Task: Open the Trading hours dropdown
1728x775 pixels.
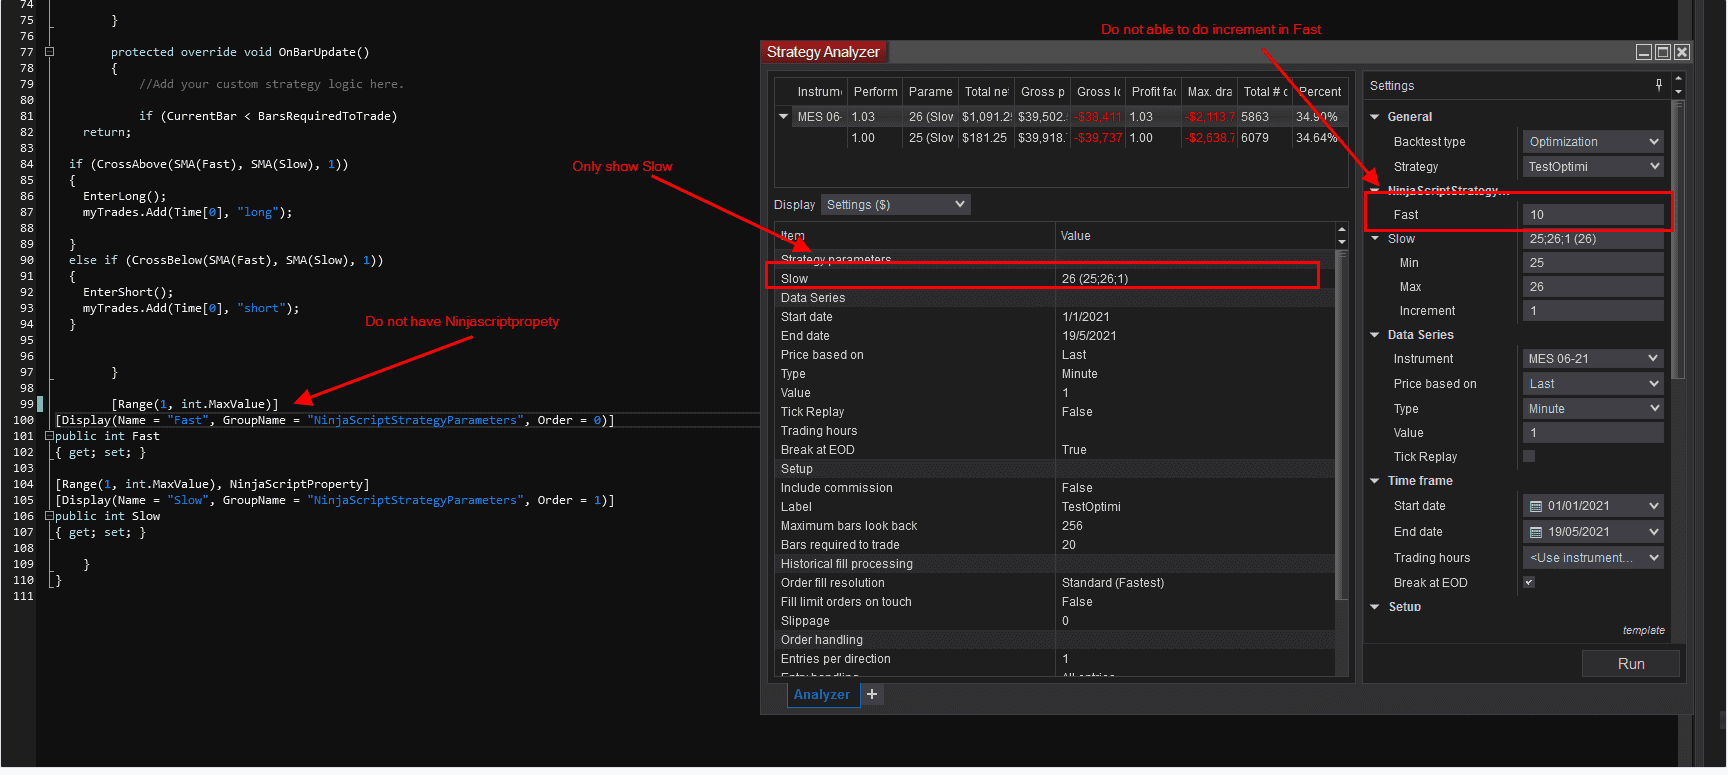Action: click(x=1592, y=558)
